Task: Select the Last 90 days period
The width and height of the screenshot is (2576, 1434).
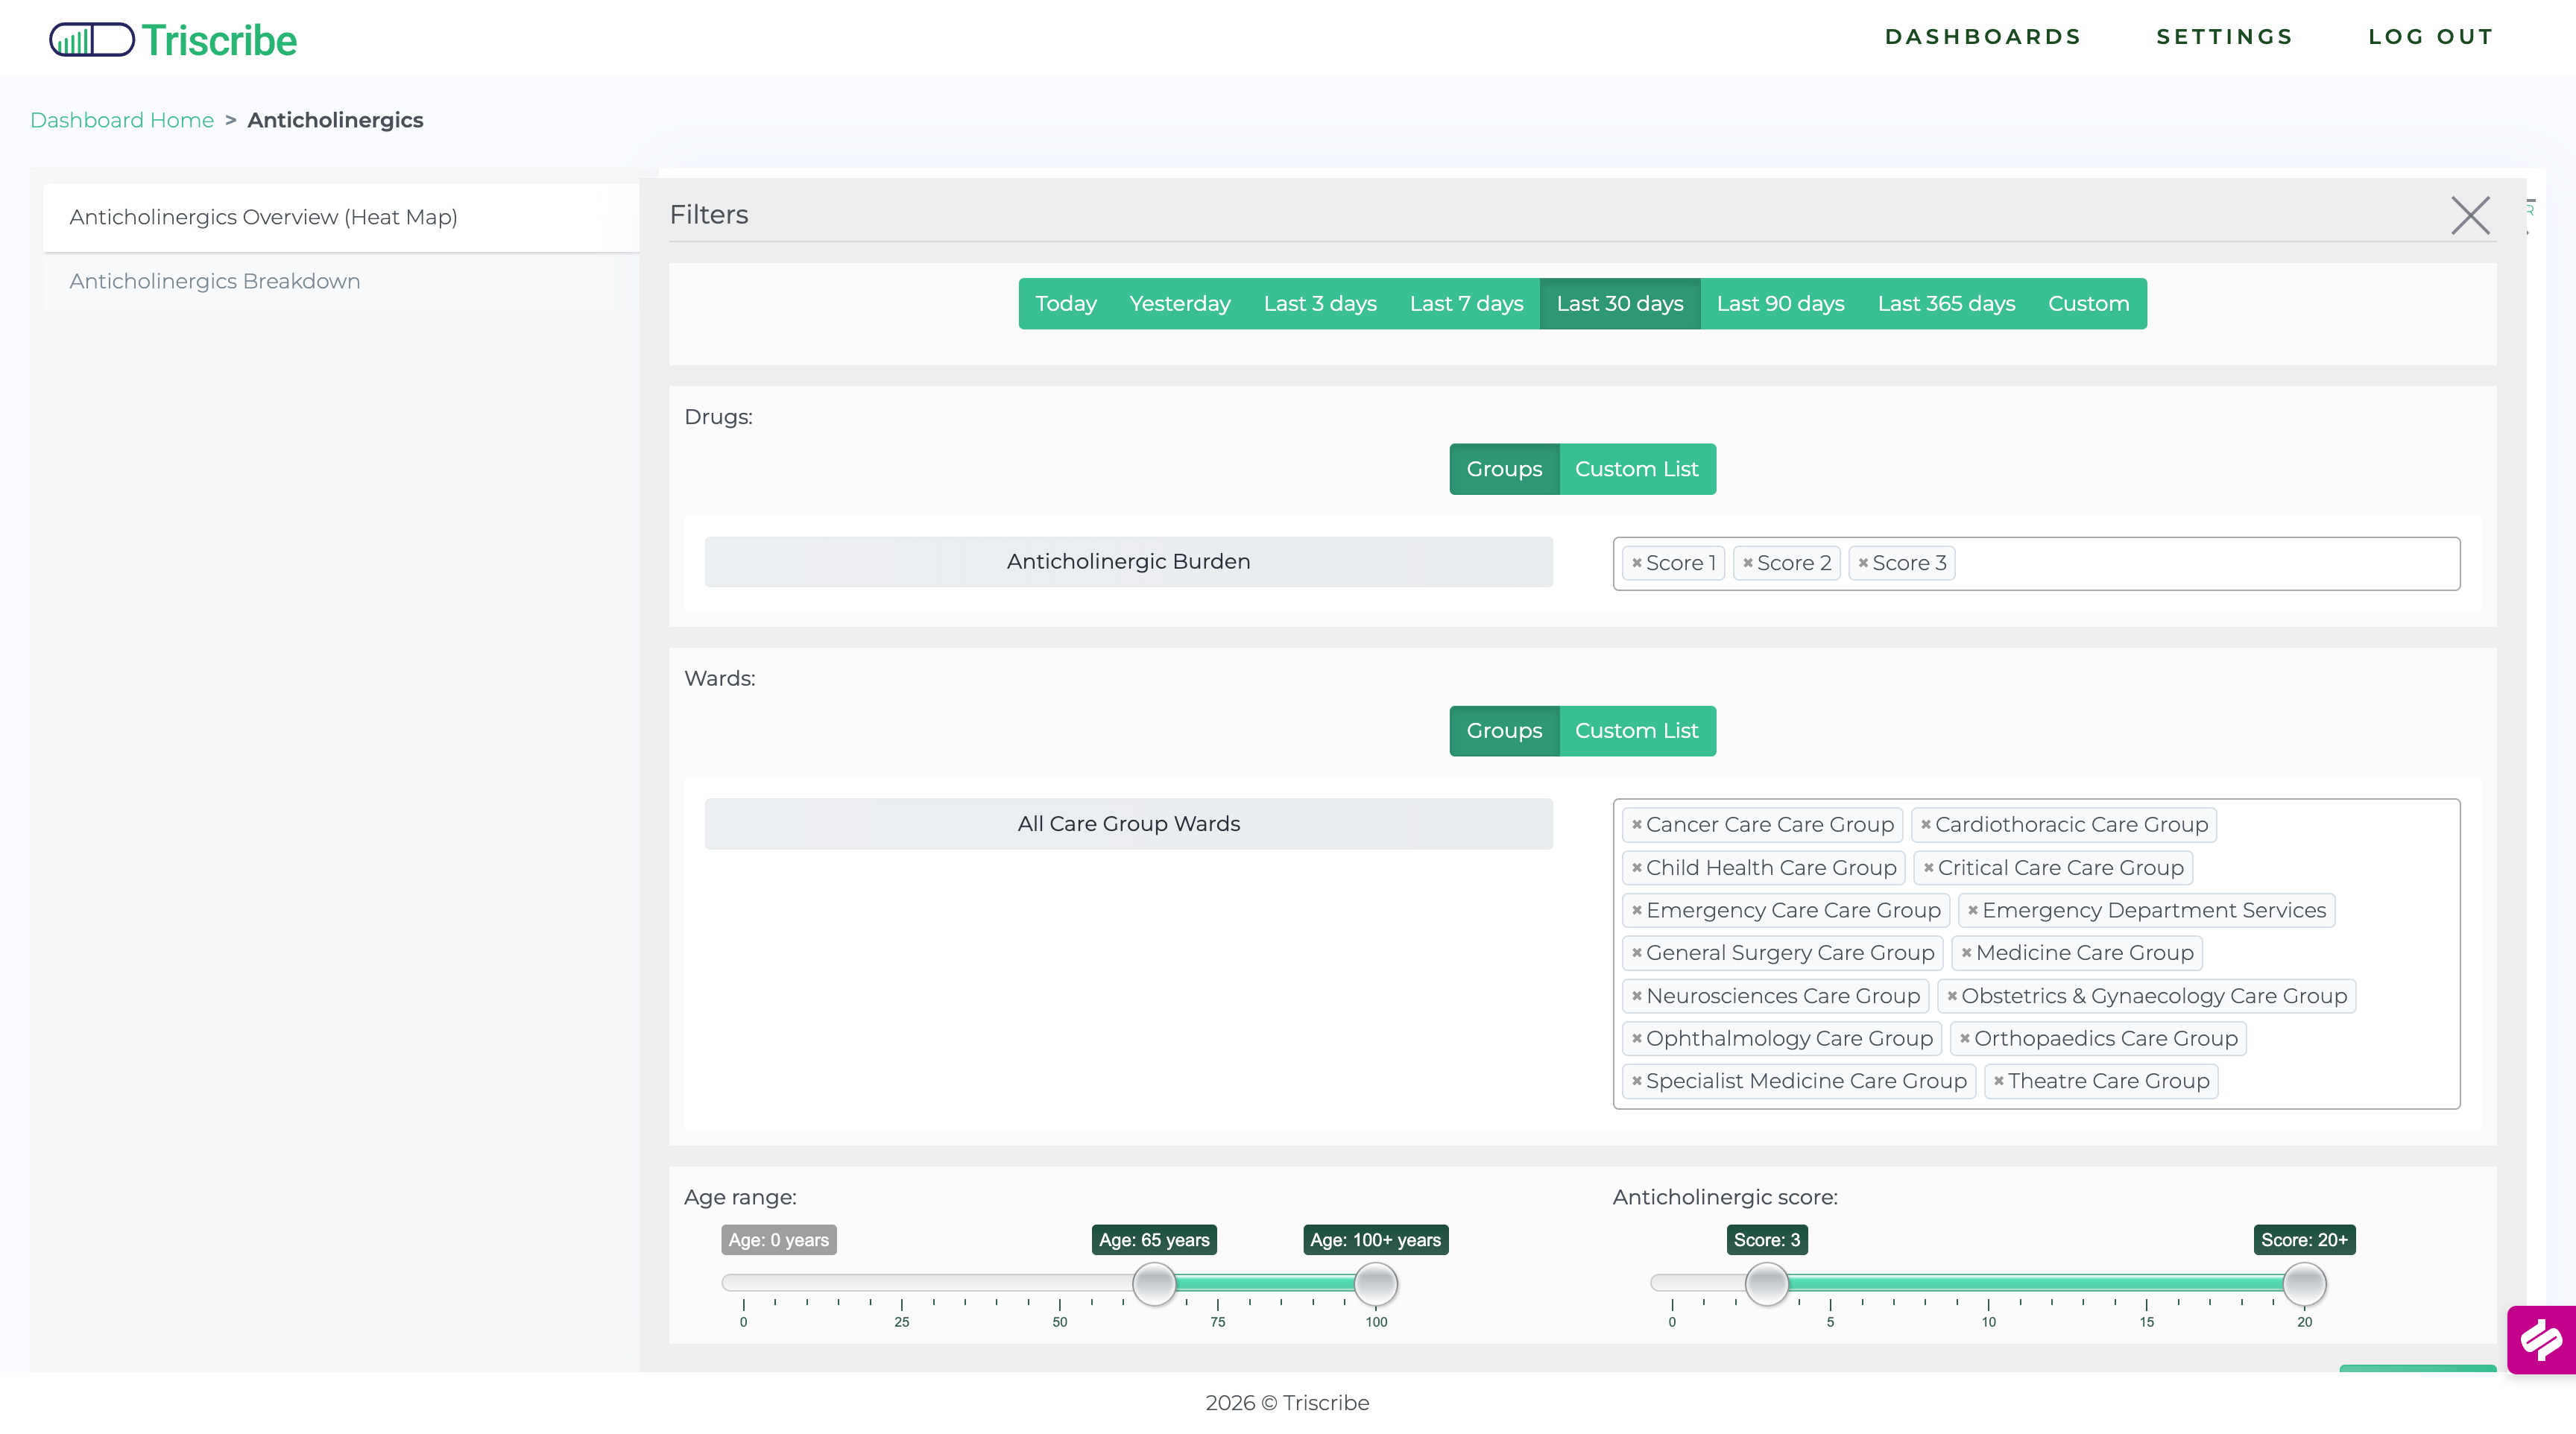Action: point(1780,303)
